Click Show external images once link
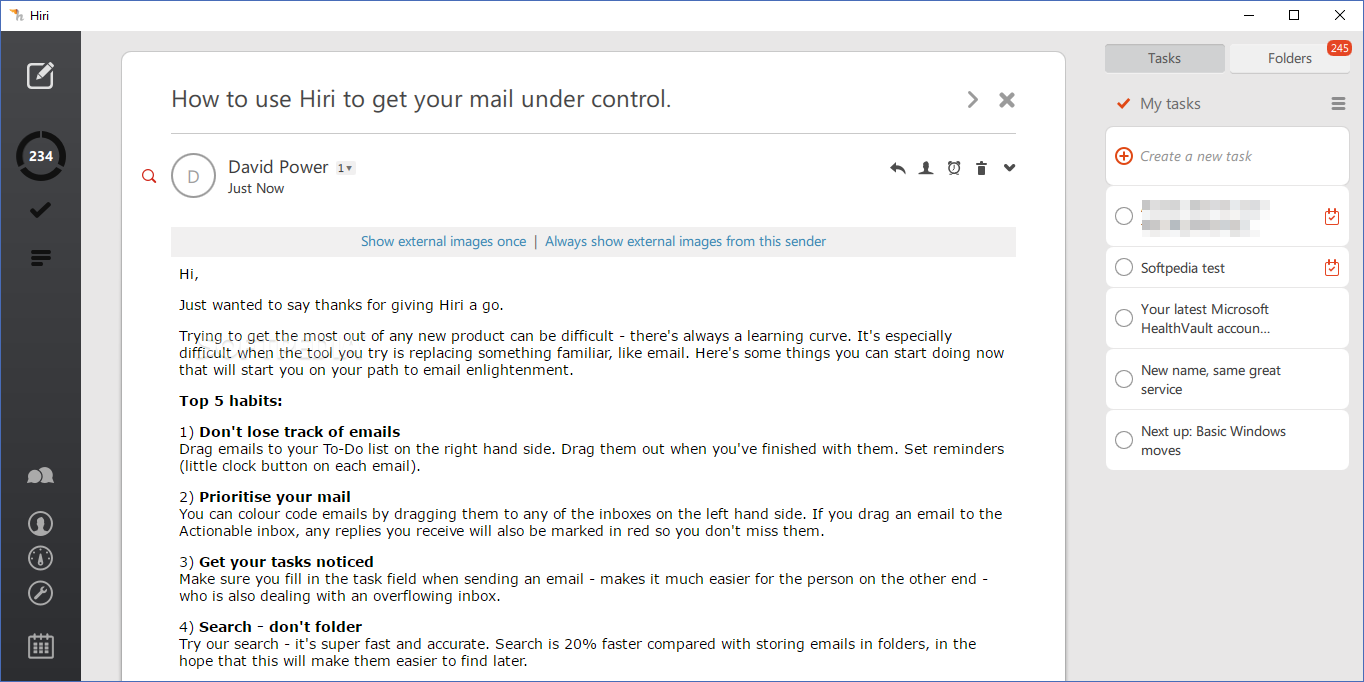The height and width of the screenshot is (682, 1364). (x=443, y=241)
